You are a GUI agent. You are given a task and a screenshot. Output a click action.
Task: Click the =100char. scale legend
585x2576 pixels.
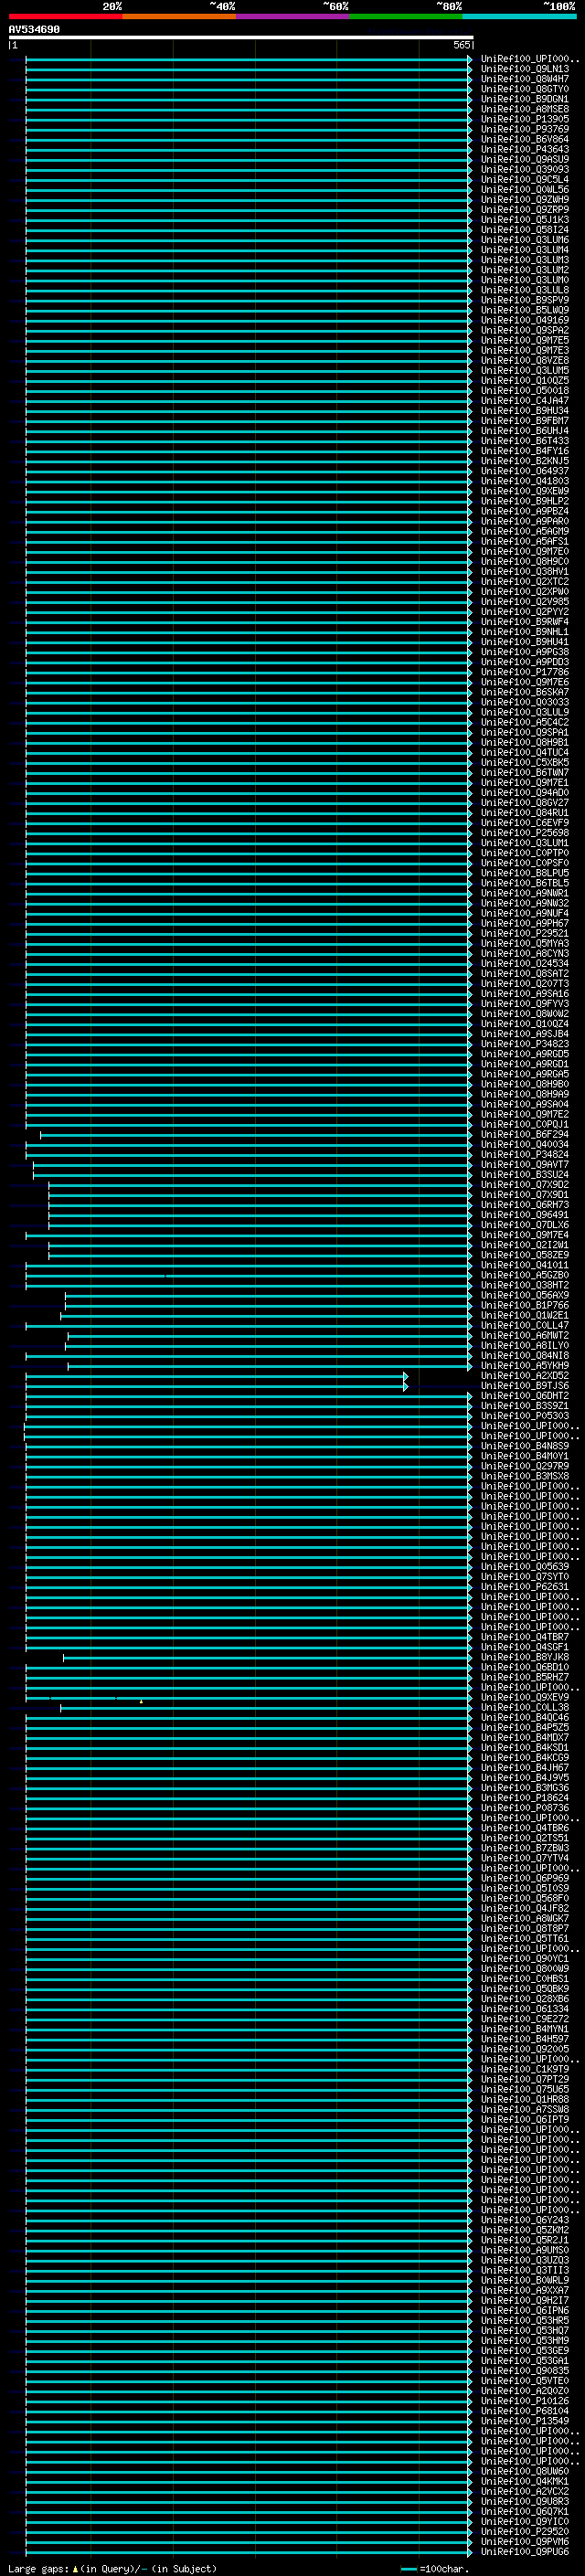coord(435,2568)
